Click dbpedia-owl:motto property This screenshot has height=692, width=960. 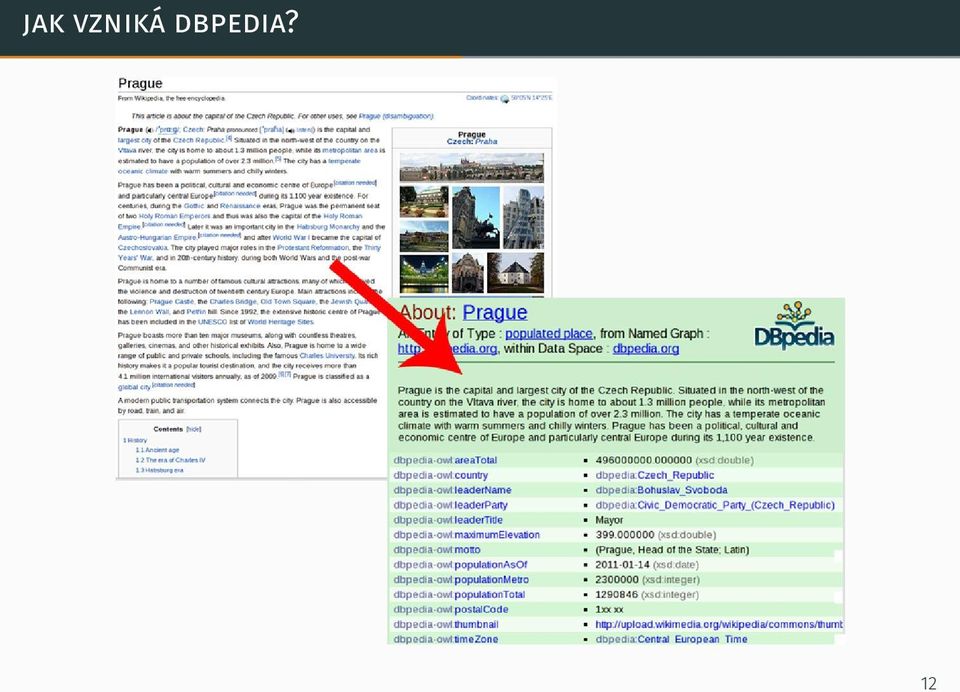click(x=437, y=550)
